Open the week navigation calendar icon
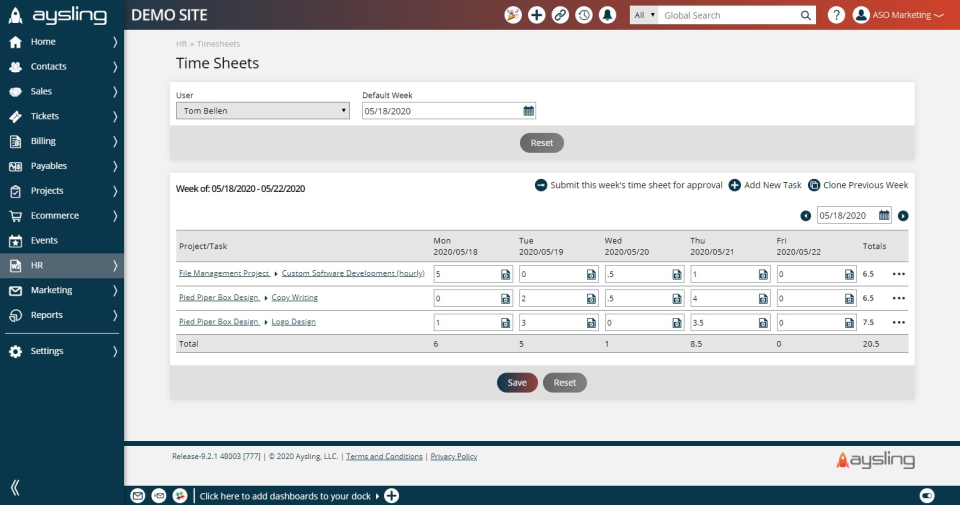 point(884,215)
